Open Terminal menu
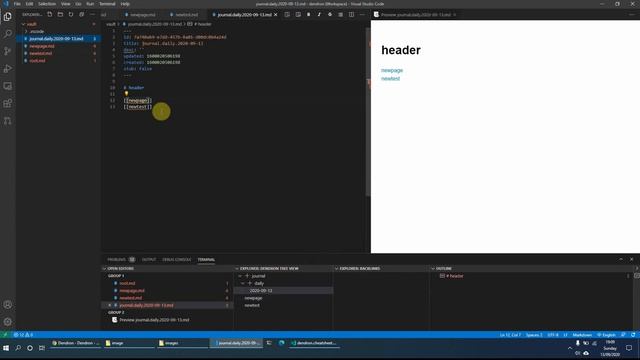This screenshot has height=360, width=640. [x=107, y=4]
